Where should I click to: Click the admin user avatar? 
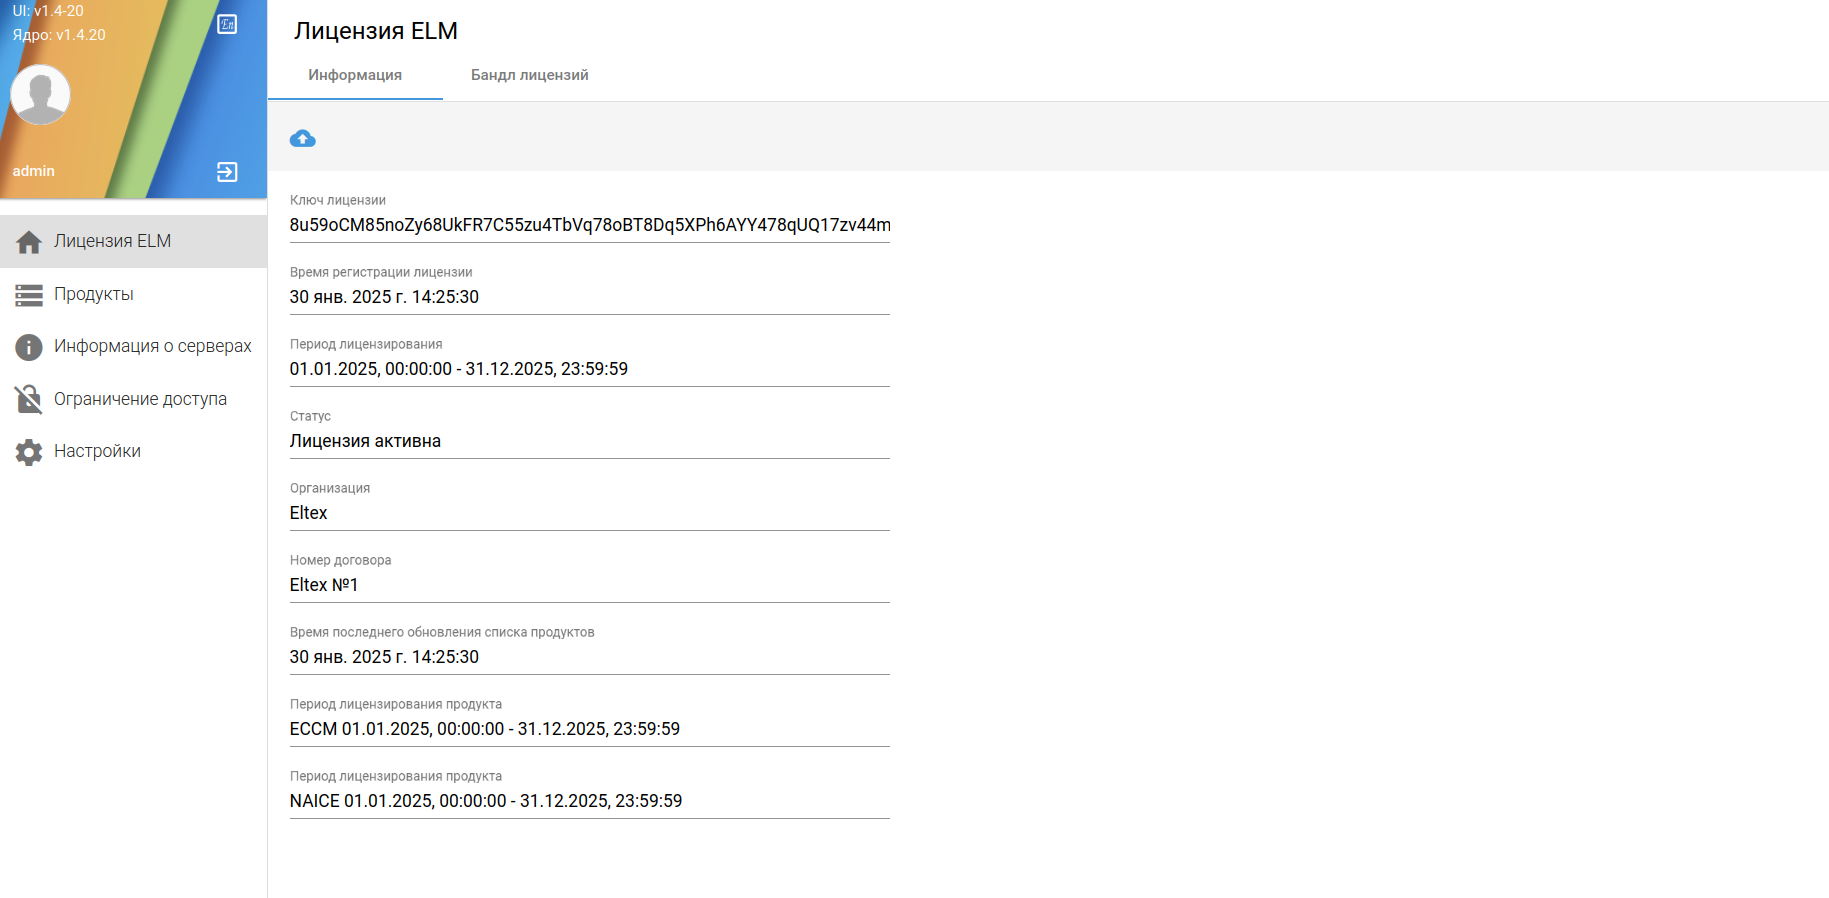pos(40,95)
